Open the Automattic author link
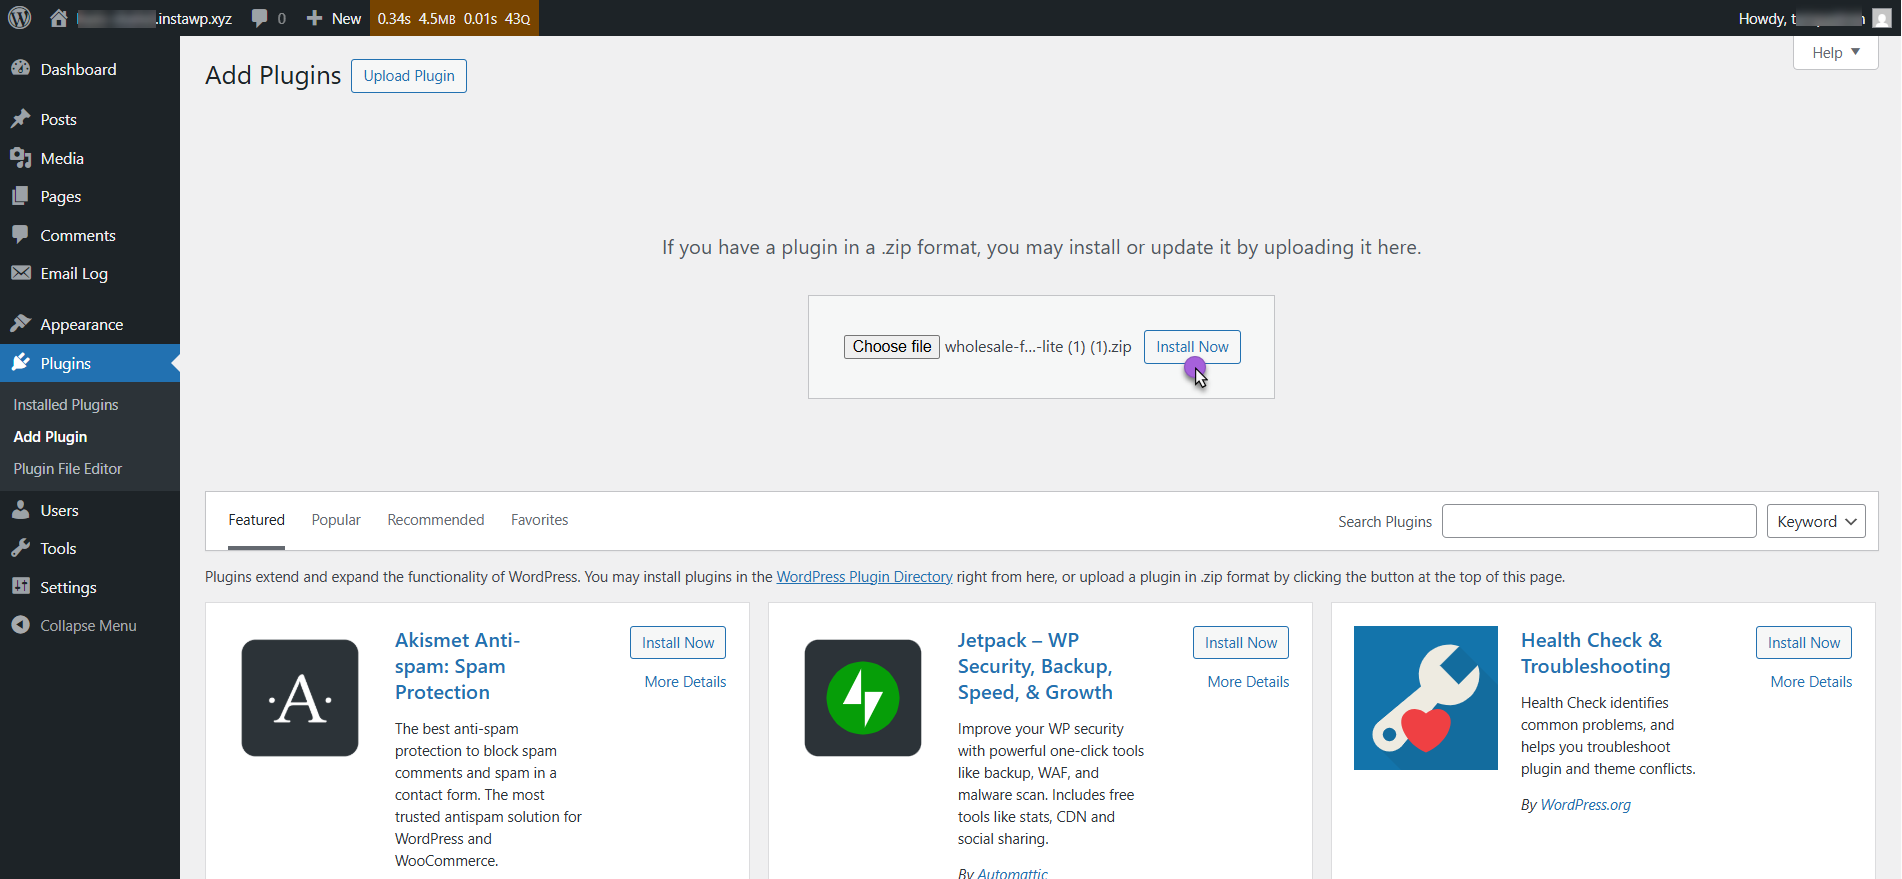The width and height of the screenshot is (1902, 879). point(1013,873)
